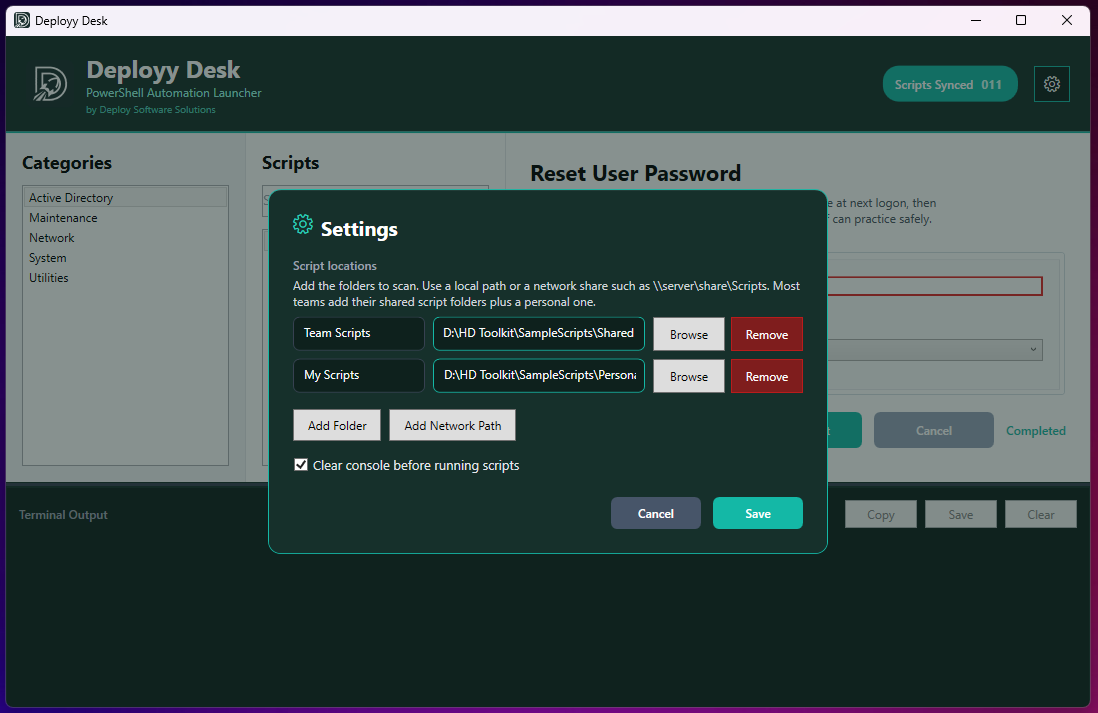The image size is (1098, 713).
Task: Browse for the My Scripts folder
Action: point(688,376)
